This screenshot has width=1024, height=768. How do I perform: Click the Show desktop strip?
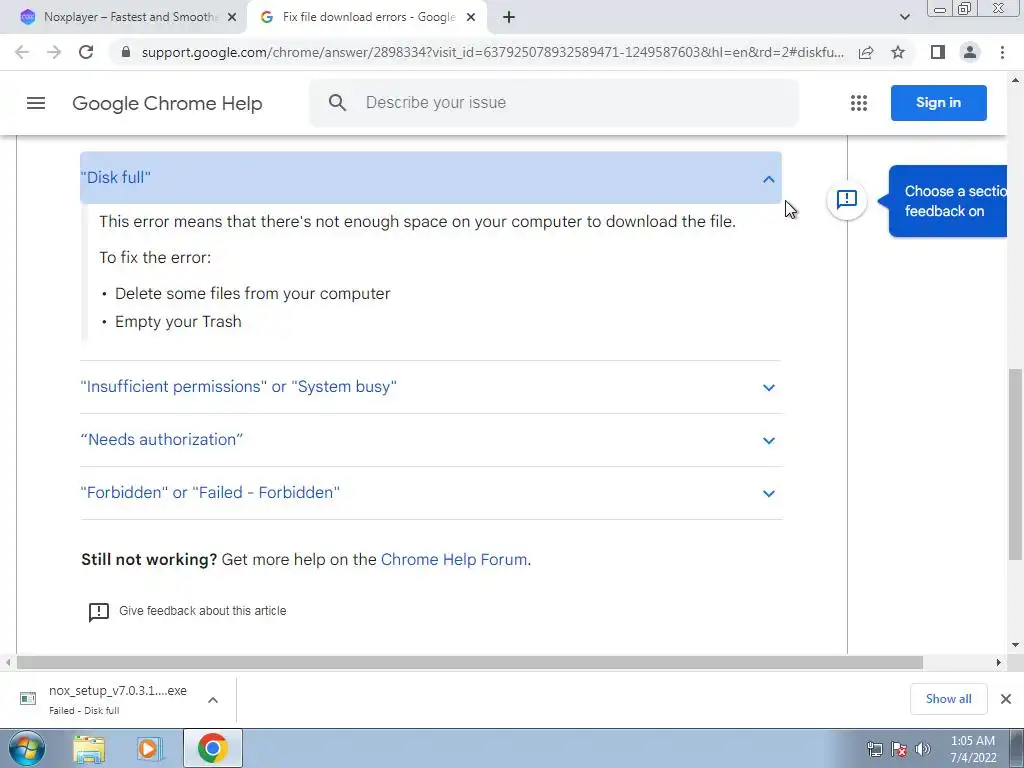(1017, 748)
